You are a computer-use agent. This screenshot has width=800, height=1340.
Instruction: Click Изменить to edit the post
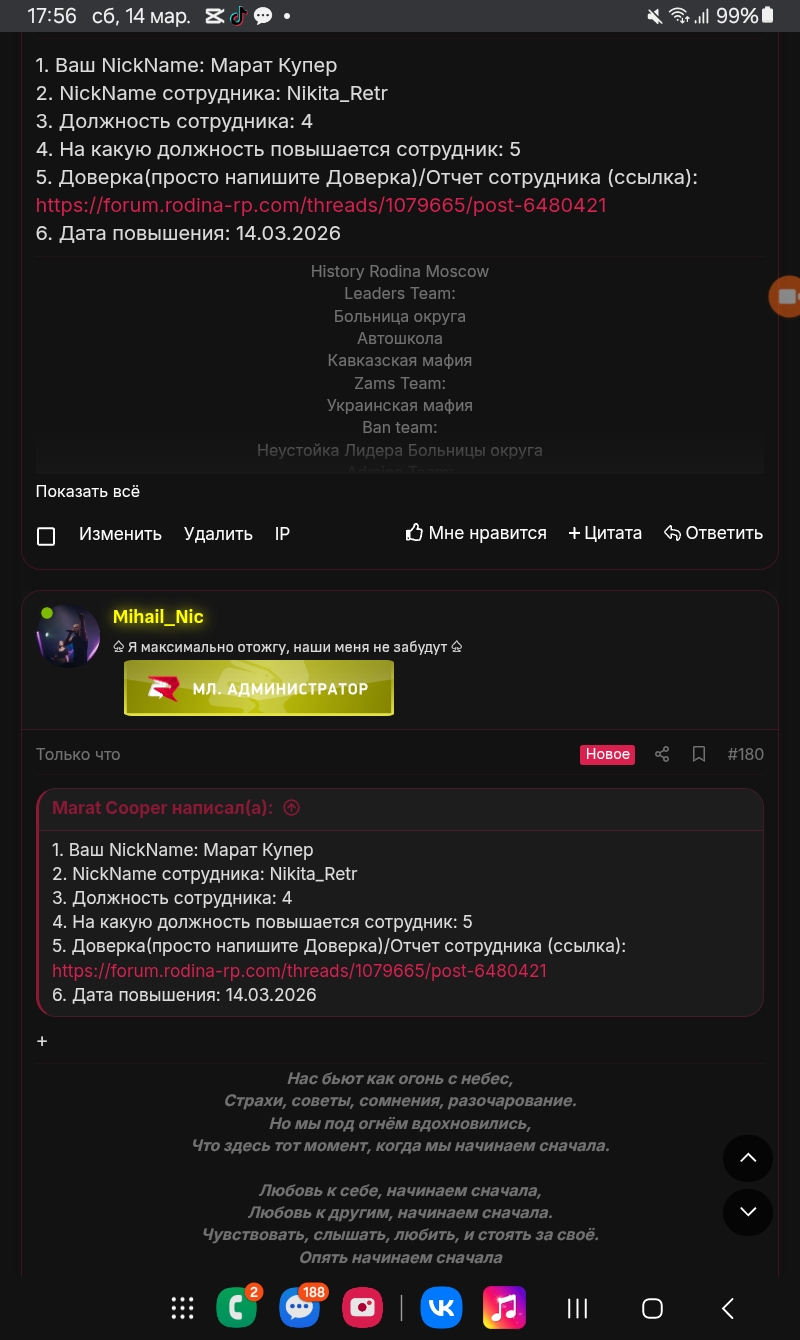[120, 534]
